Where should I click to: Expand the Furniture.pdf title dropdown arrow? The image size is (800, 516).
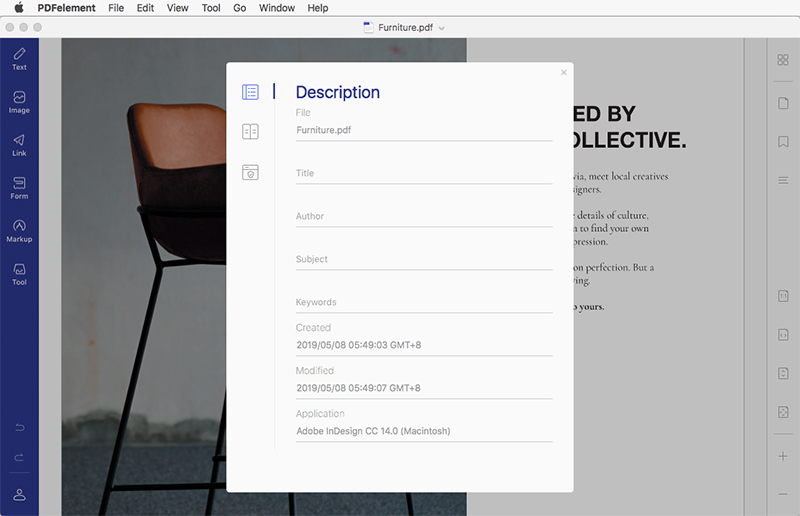click(x=442, y=28)
